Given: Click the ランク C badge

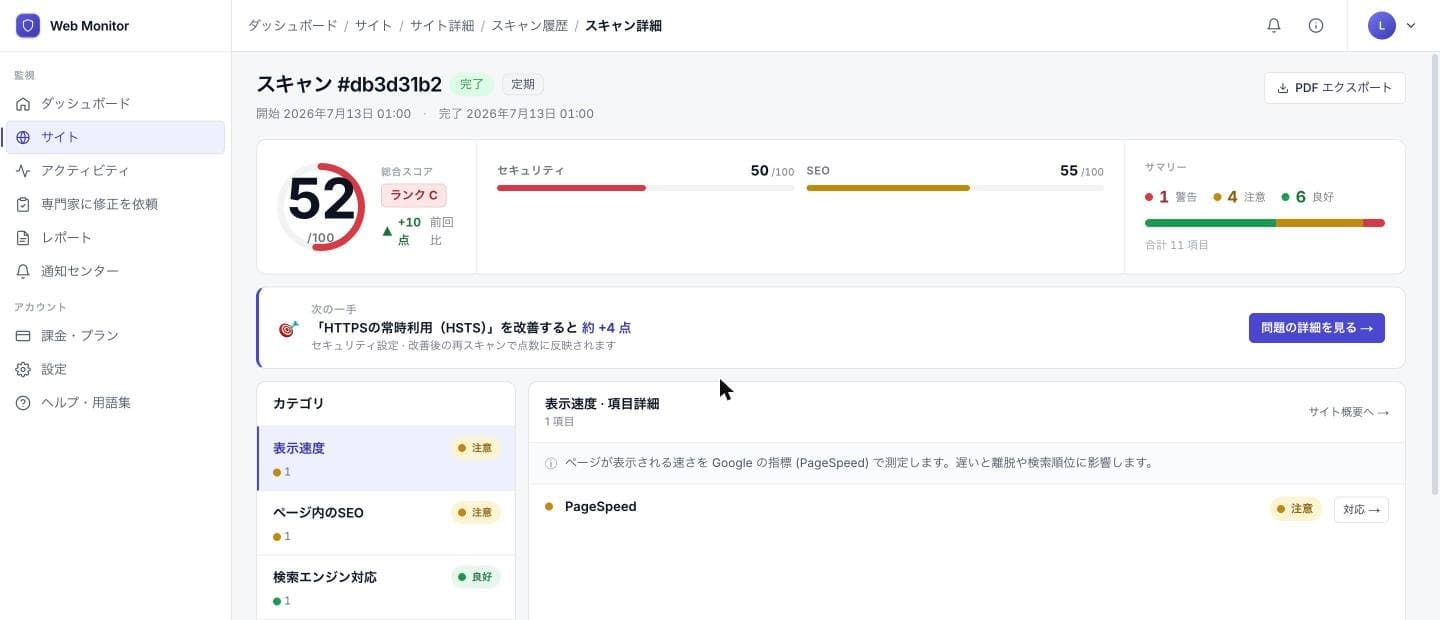Looking at the screenshot, I should pos(414,195).
